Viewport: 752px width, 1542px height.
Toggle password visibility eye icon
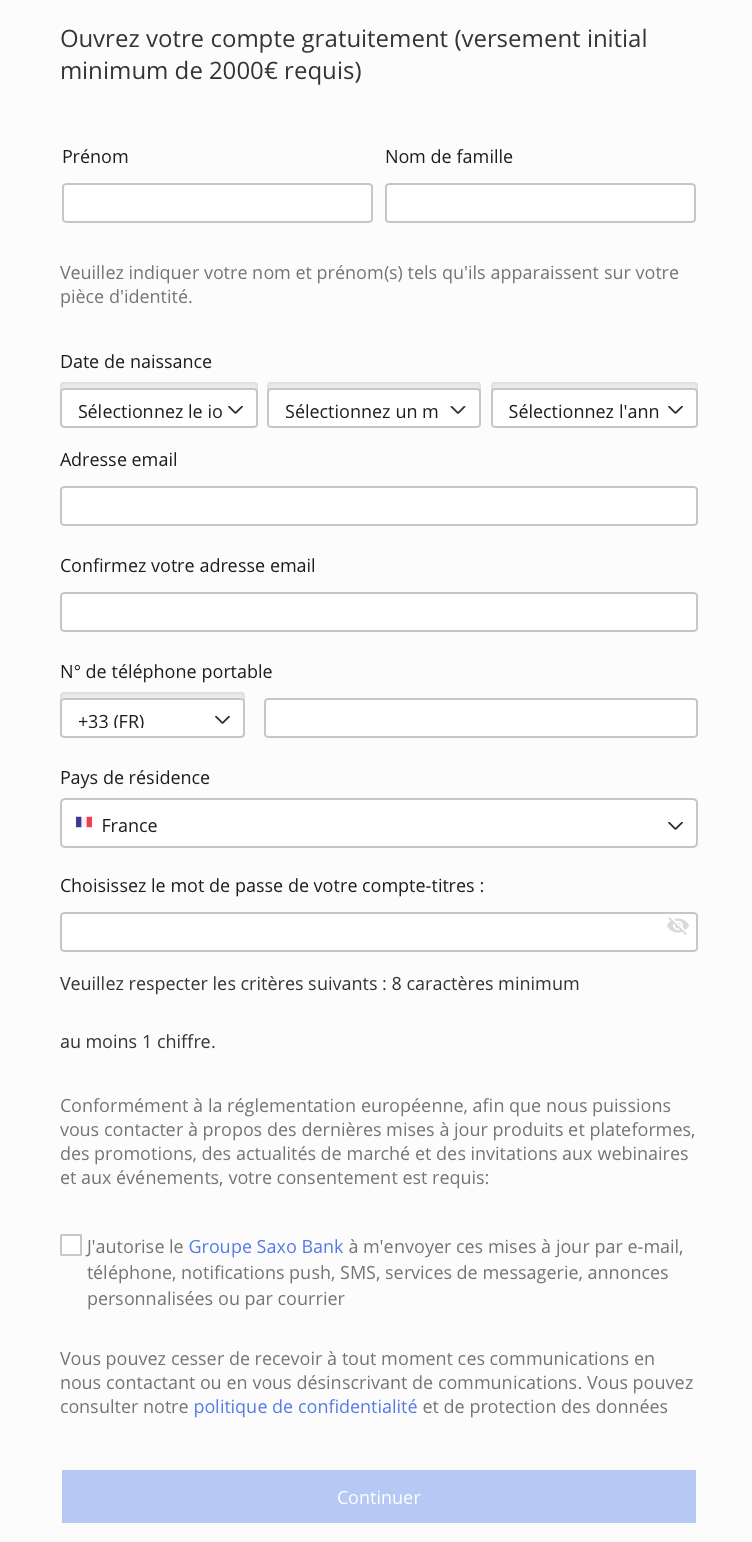[x=677, y=926]
